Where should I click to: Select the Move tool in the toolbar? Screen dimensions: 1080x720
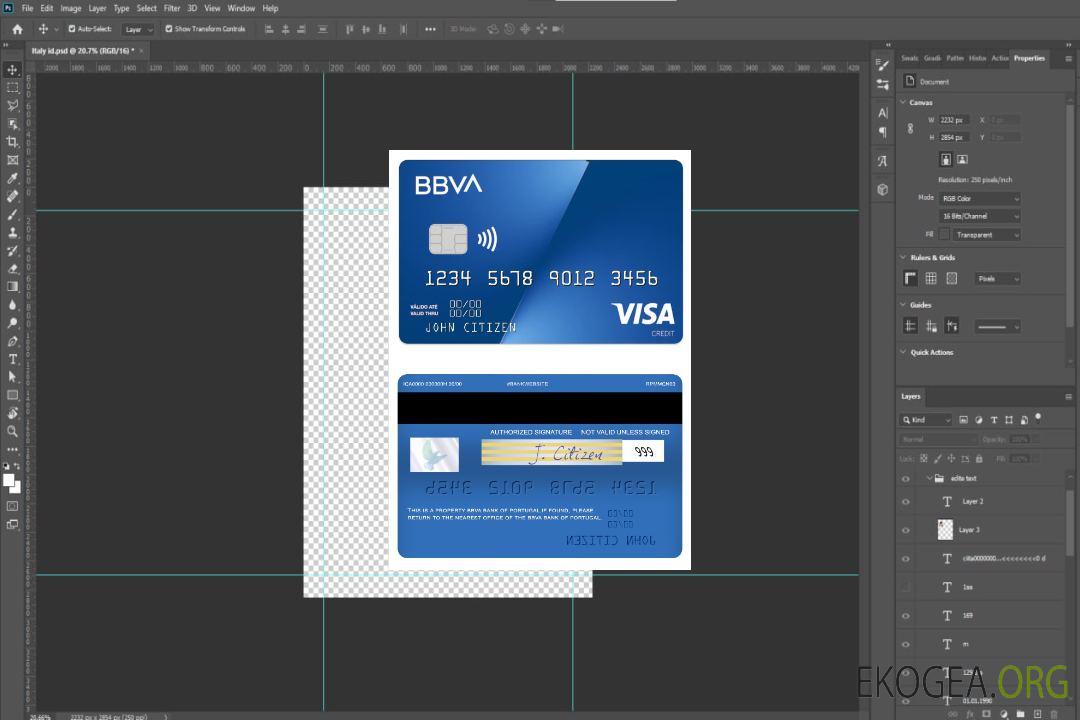pyautogui.click(x=12, y=70)
